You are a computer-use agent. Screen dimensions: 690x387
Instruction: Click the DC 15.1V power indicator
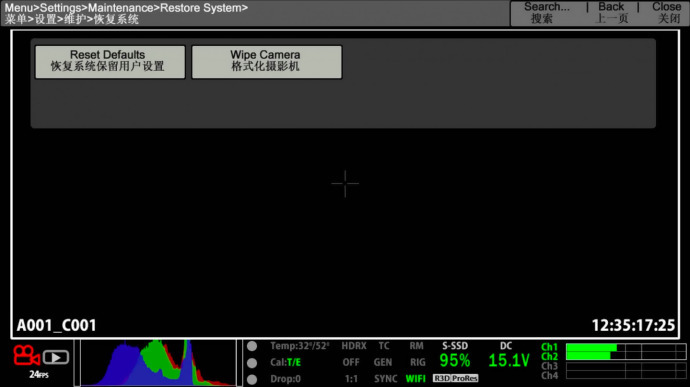coord(508,356)
